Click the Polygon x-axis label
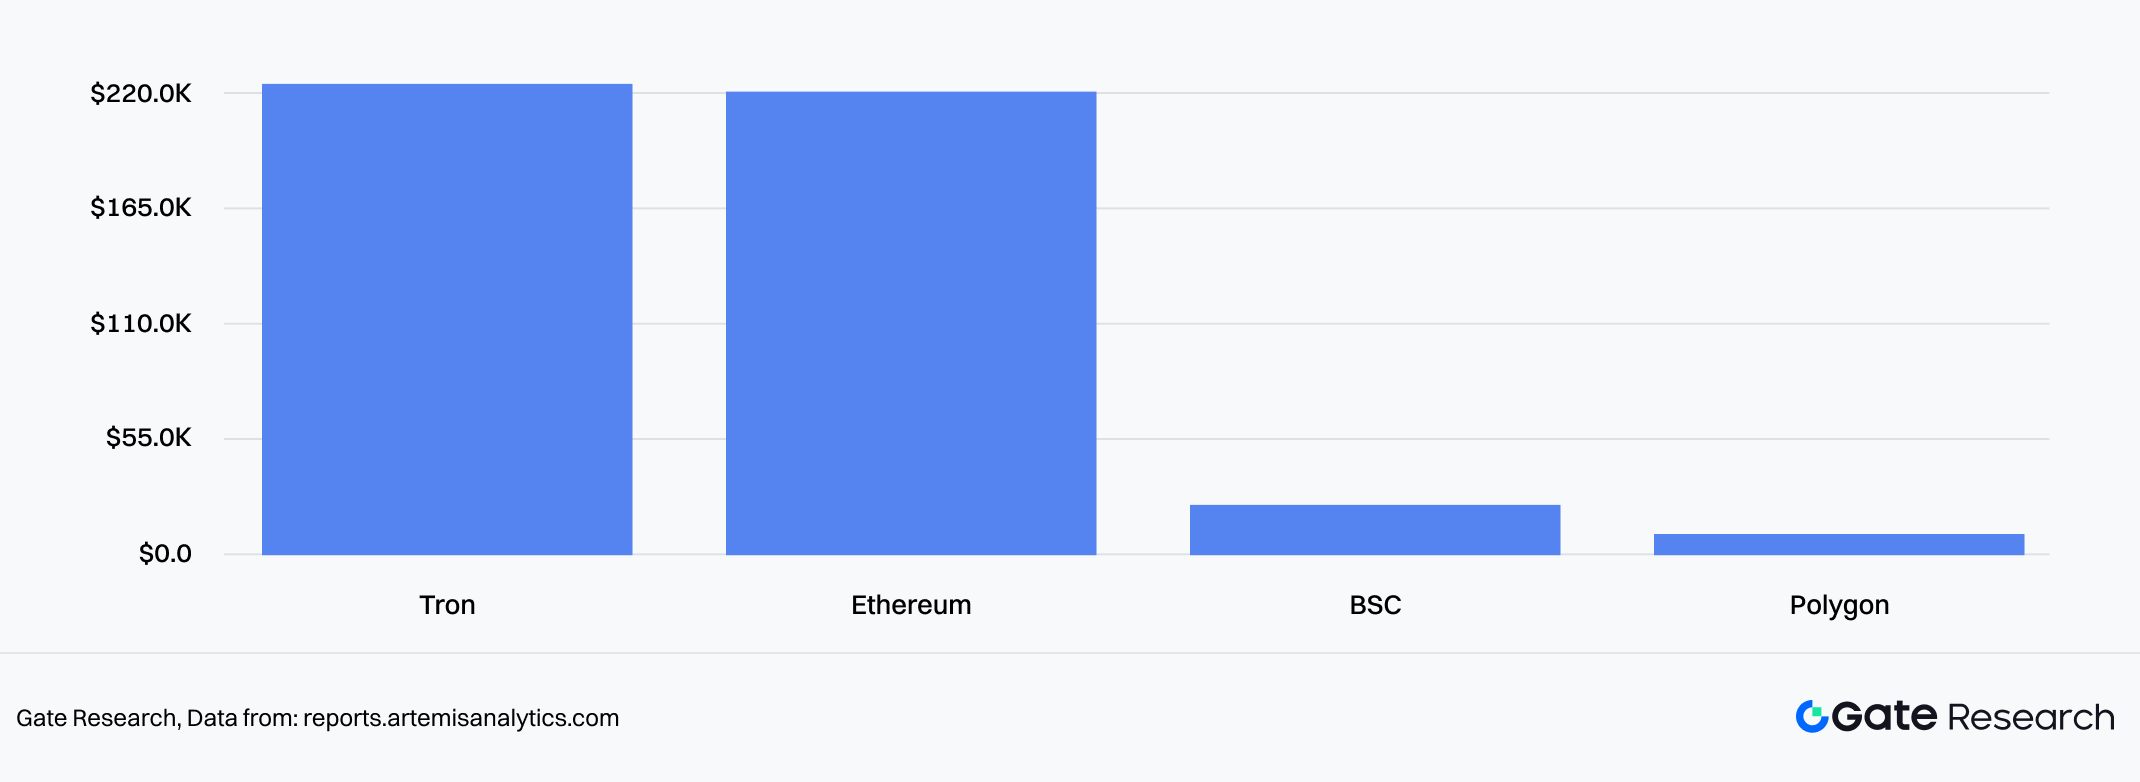Viewport: 2140px width, 782px height. point(1839,606)
